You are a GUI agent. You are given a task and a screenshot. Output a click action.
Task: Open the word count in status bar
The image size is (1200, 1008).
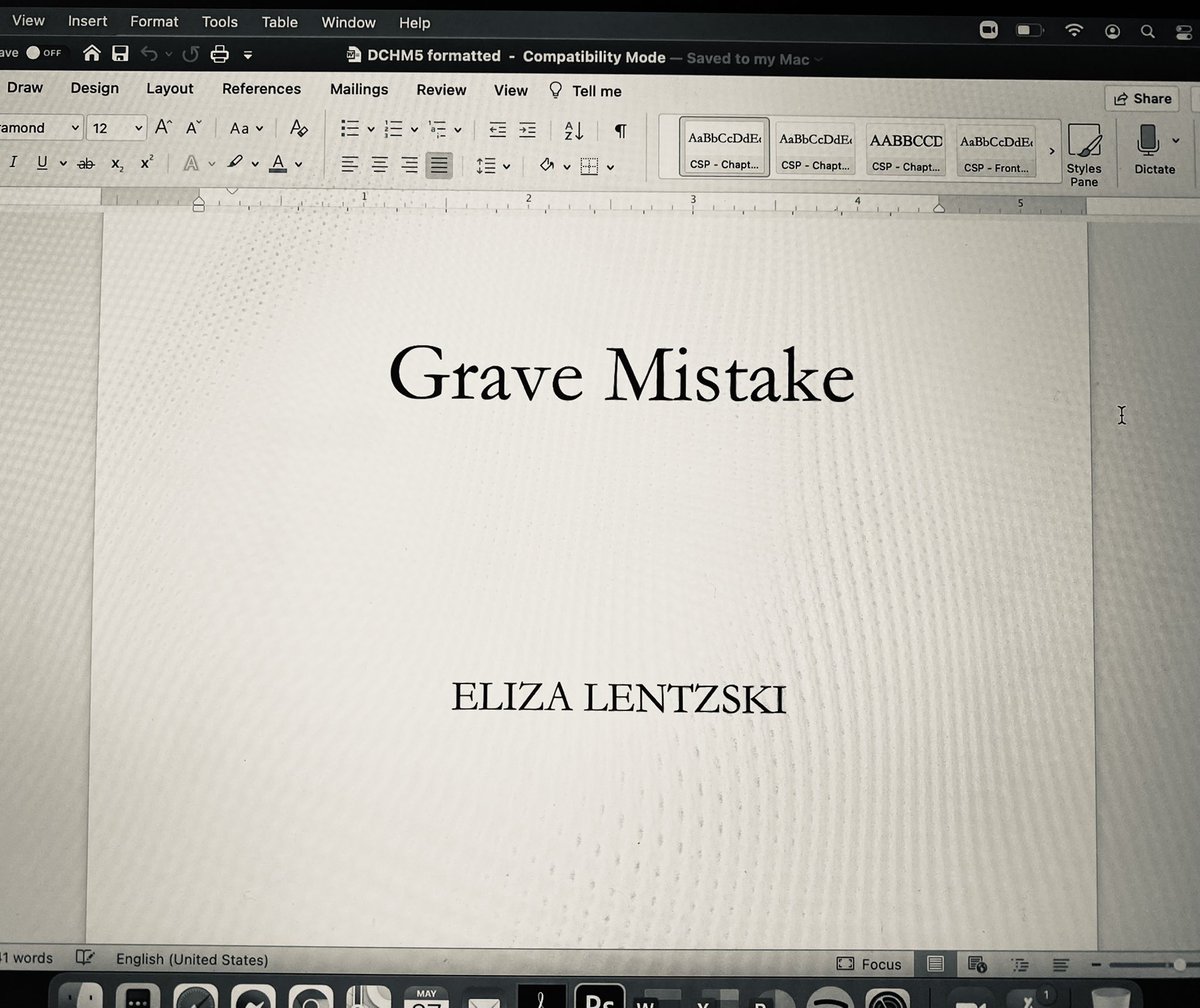27,958
